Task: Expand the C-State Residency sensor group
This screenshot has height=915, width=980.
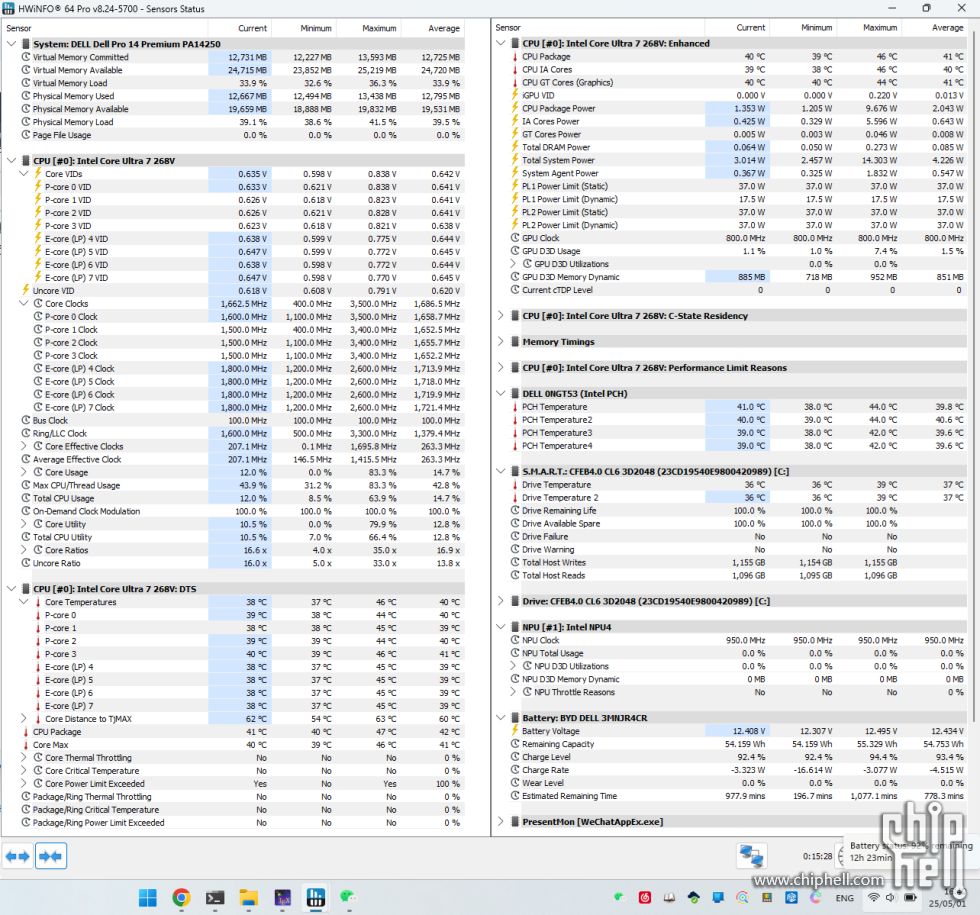Action: 501,316
